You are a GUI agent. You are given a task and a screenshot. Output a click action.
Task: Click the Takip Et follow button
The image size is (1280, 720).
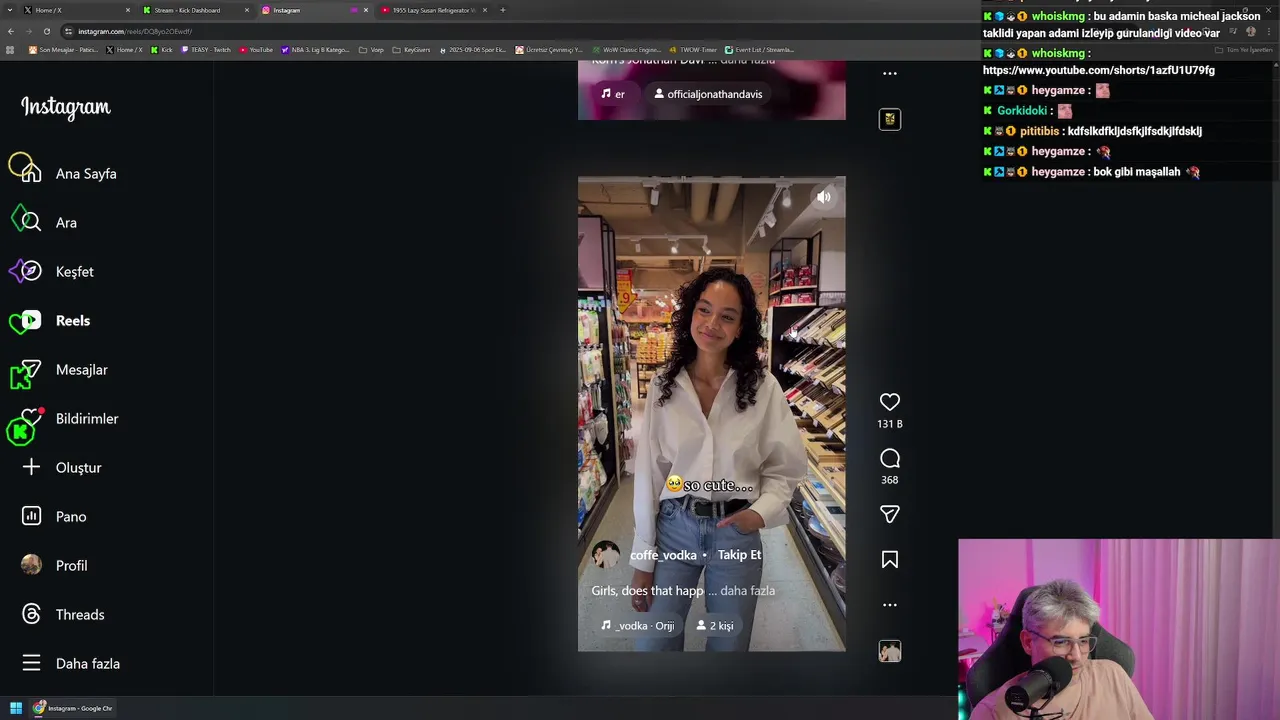click(x=739, y=555)
